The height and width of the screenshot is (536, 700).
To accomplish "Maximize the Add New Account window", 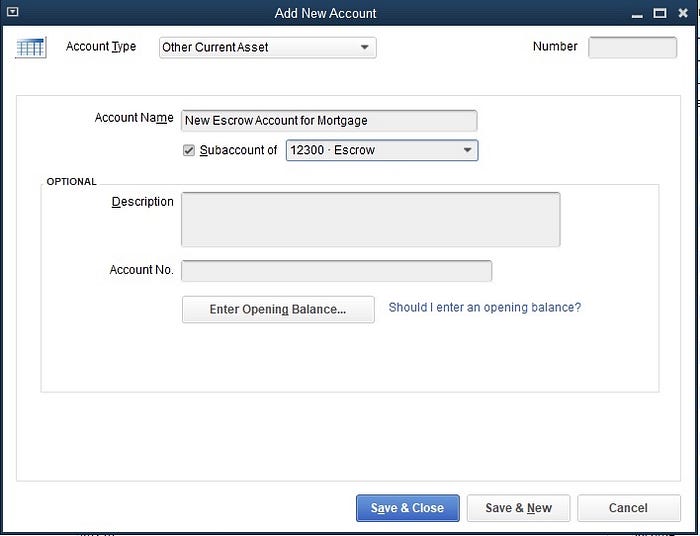I will coord(659,13).
